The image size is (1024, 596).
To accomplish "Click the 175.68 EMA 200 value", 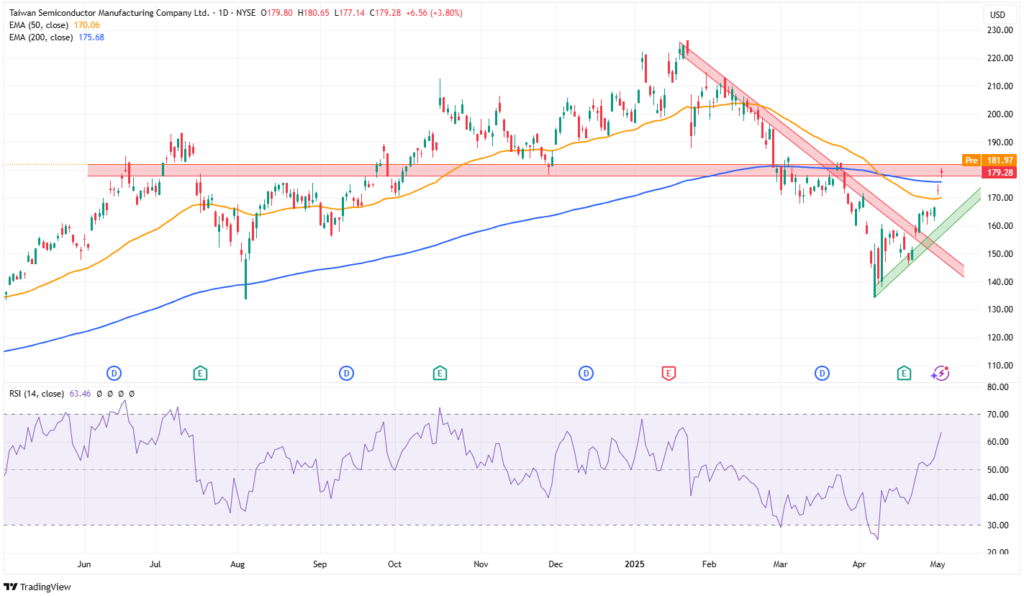I will (x=91, y=37).
